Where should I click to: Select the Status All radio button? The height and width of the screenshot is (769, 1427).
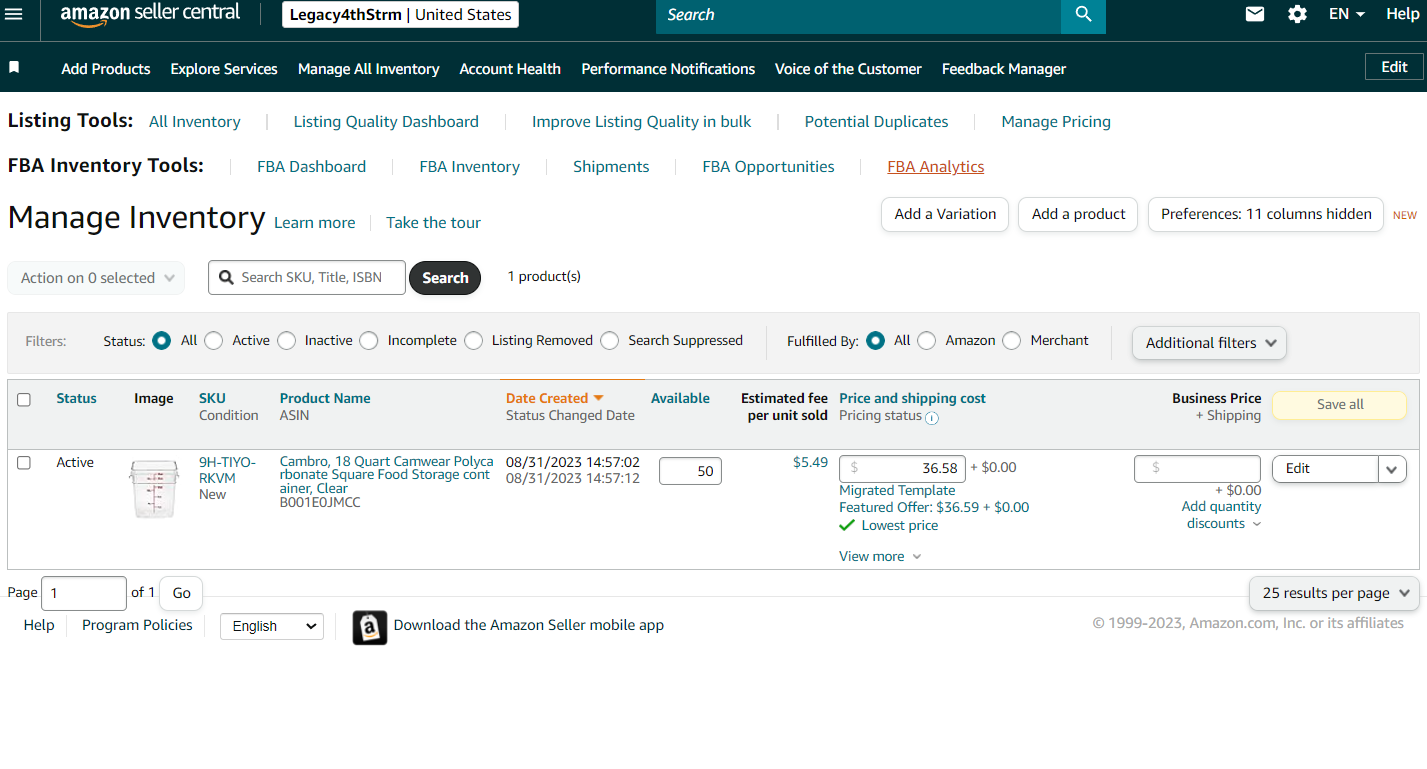point(161,341)
